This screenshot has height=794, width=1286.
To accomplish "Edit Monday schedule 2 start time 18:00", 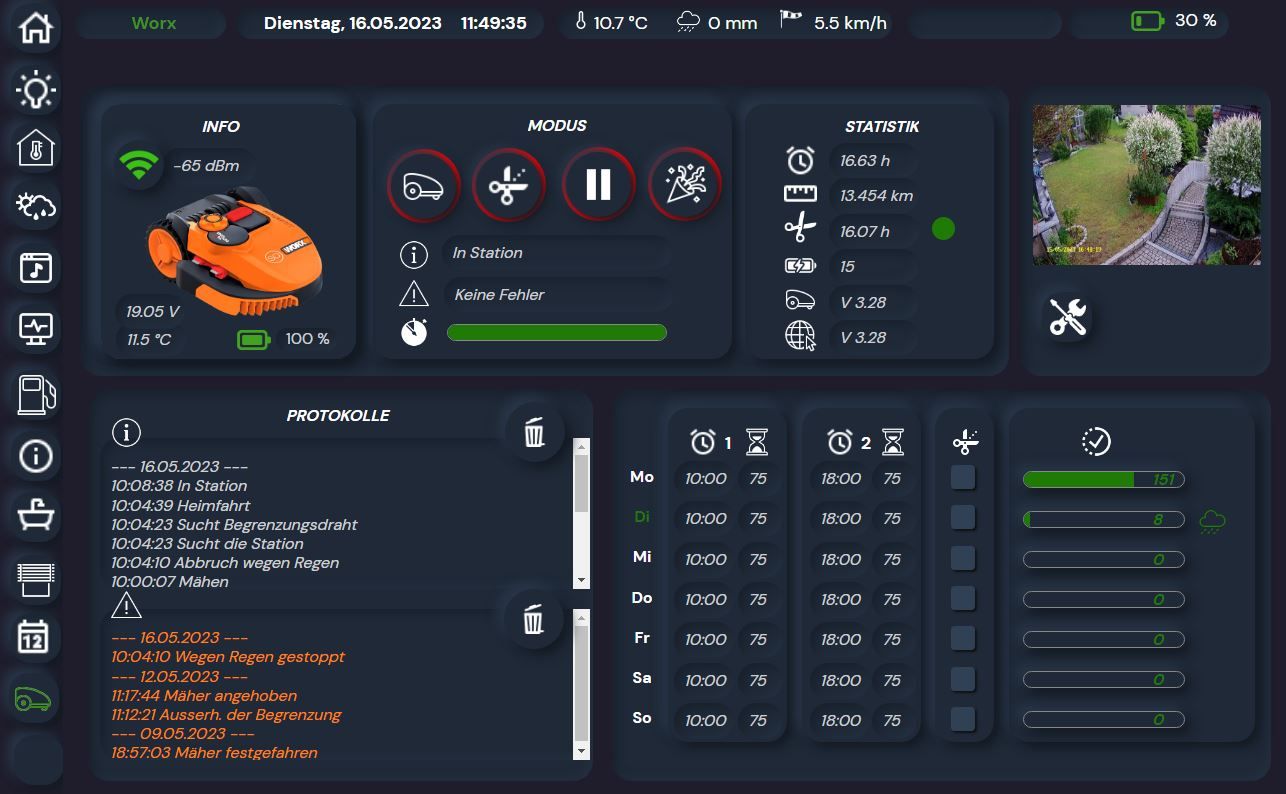I will [840, 479].
